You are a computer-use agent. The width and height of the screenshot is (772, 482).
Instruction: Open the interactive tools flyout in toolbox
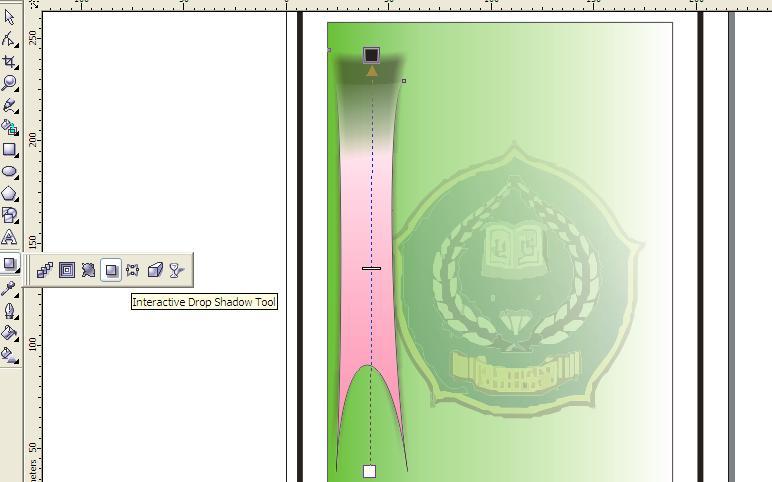coord(9,265)
